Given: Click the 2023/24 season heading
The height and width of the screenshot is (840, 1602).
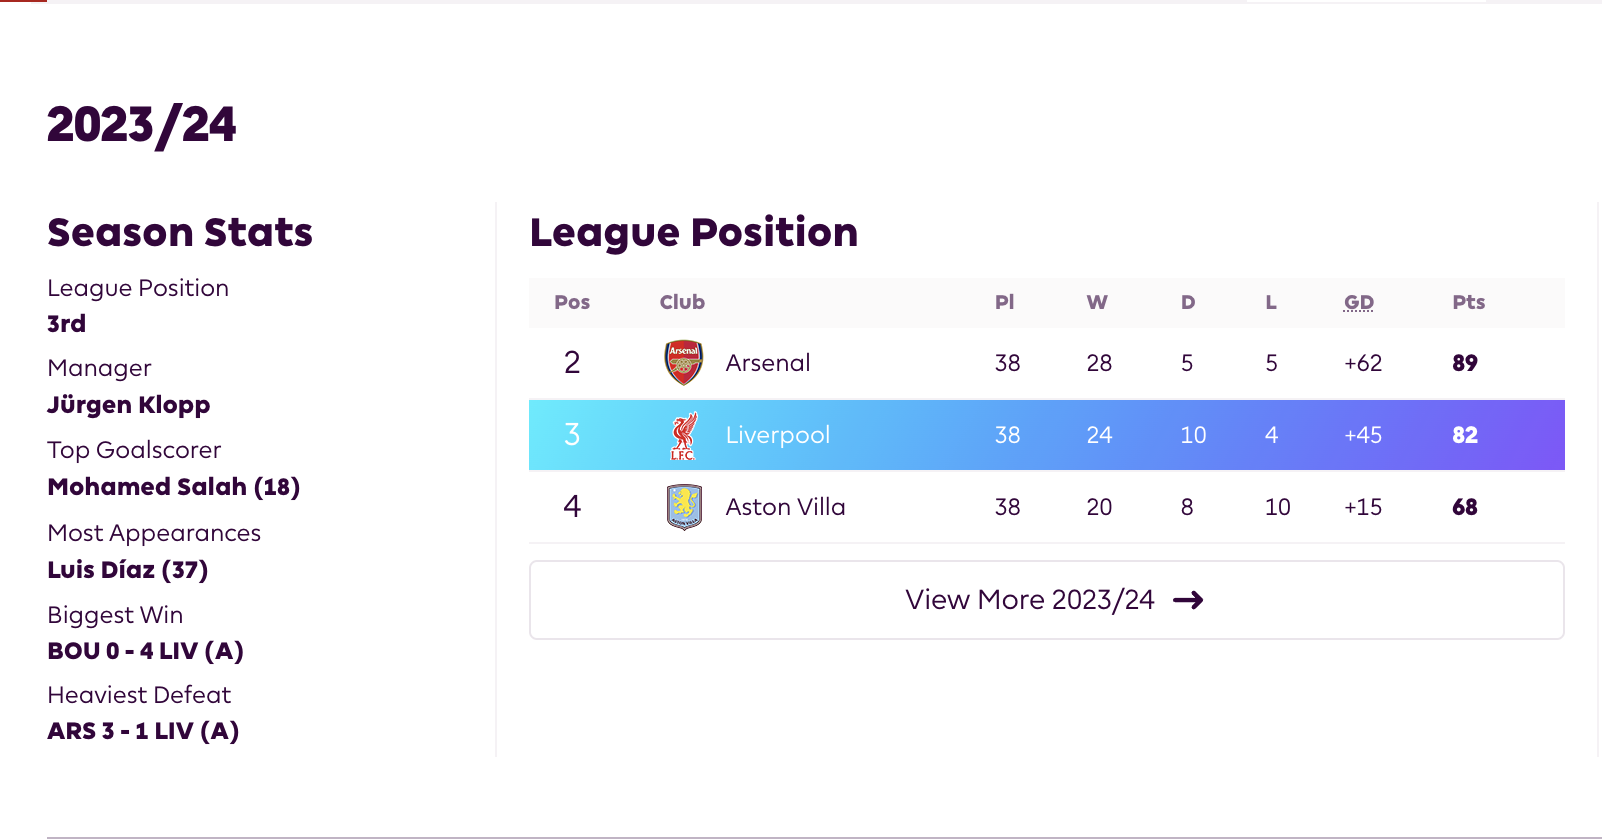Looking at the screenshot, I should pos(142,125).
